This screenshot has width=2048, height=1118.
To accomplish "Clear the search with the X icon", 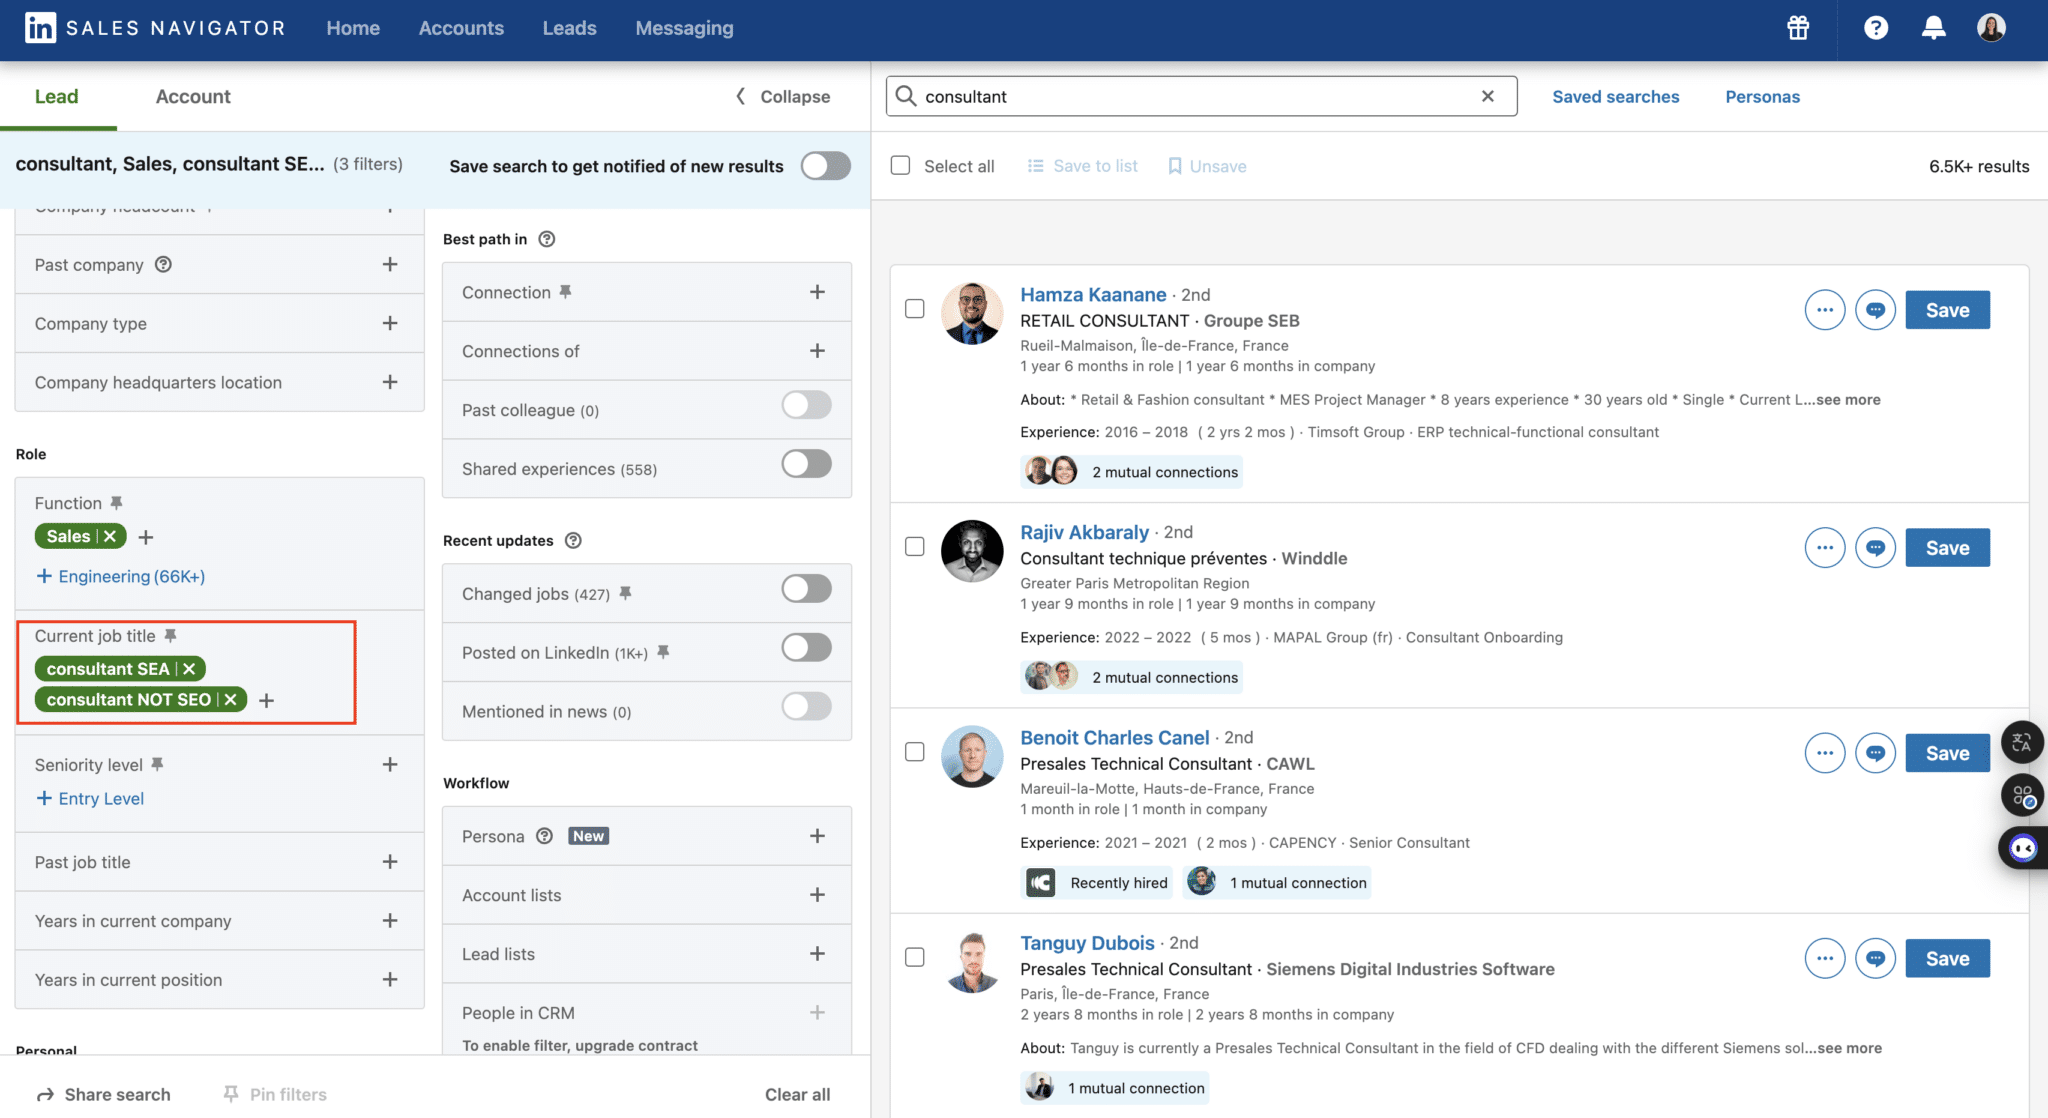I will (x=1487, y=96).
